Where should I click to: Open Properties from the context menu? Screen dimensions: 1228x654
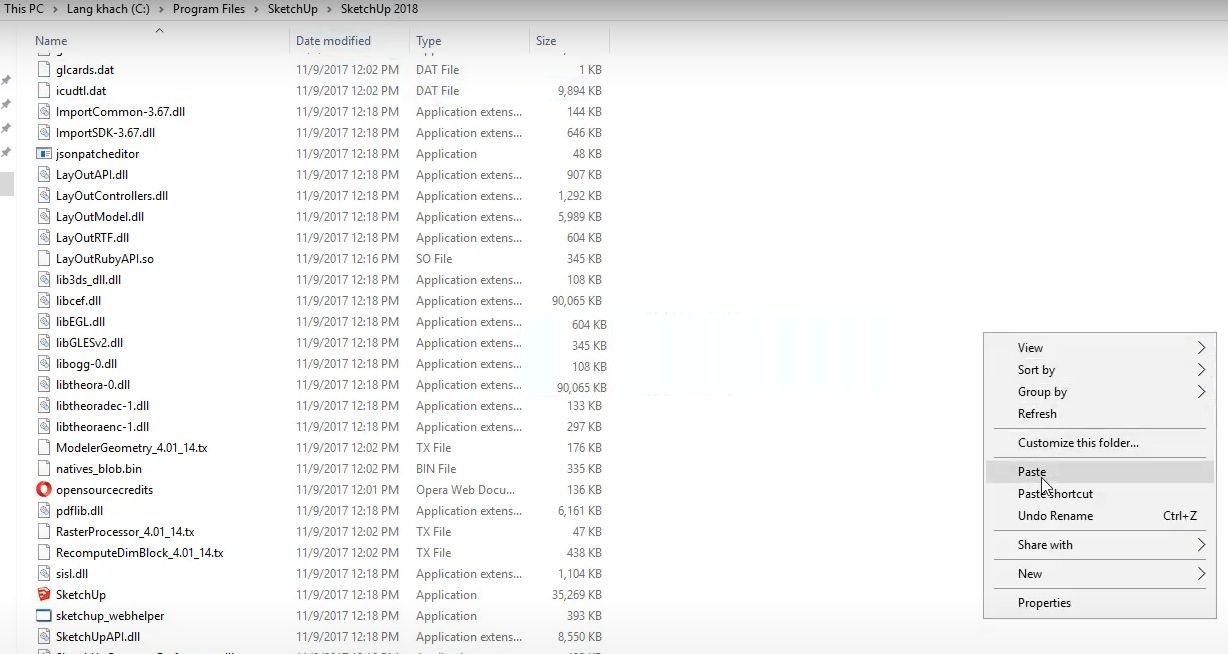pos(1099,603)
